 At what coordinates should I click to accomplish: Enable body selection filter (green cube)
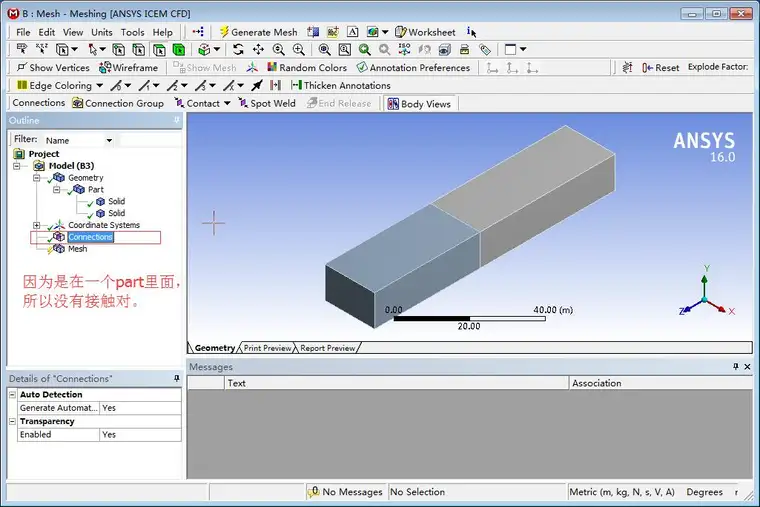(x=179, y=49)
